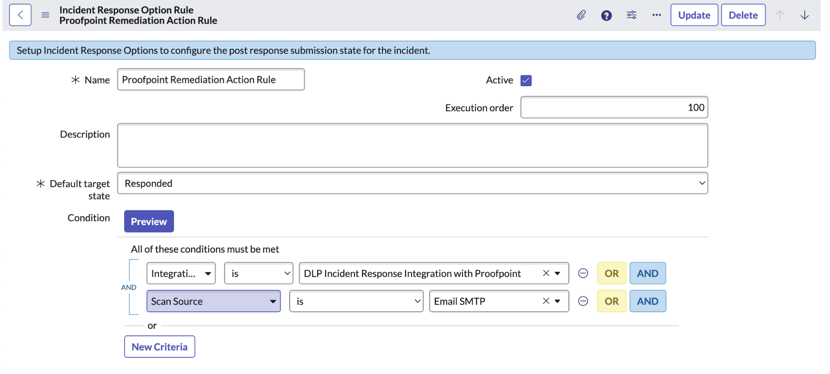Open more options ellipsis in header
The height and width of the screenshot is (374, 830).
click(656, 15)
